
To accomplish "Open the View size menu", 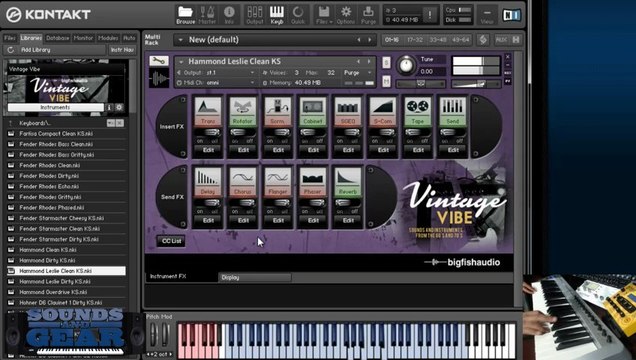I will (487, 15).
